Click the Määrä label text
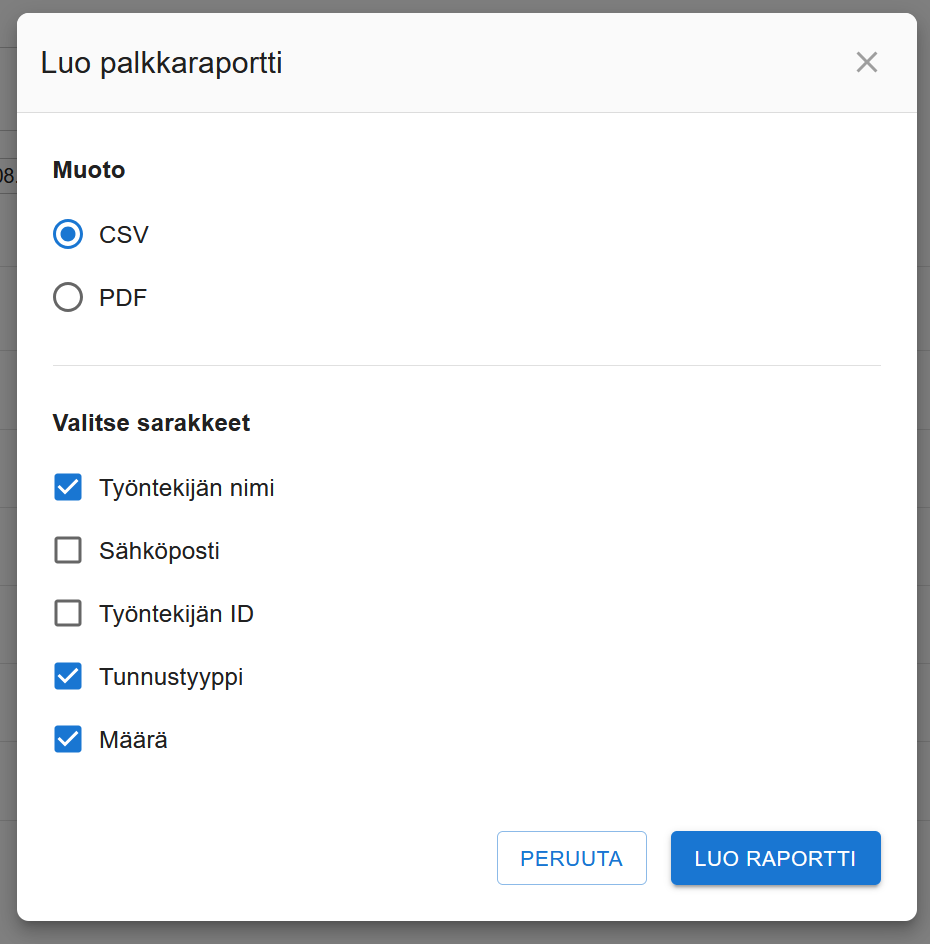The height and width of the screenshot is (944, 930). coord(135,739)
